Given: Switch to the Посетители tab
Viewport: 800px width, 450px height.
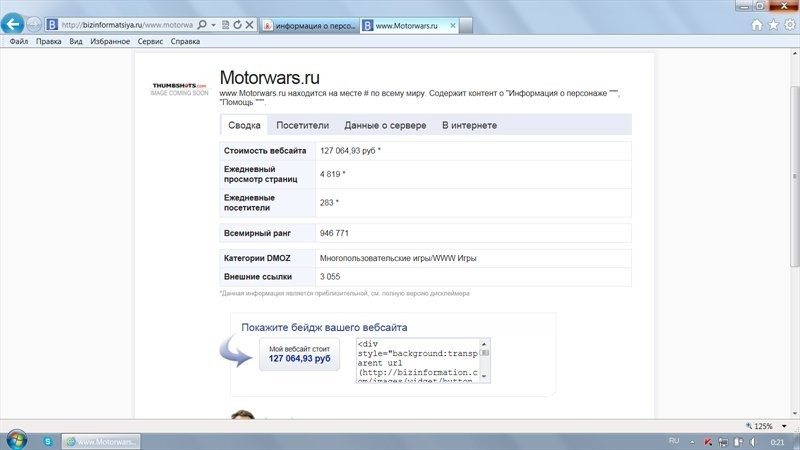Looking at the screenshot, I should [303, 125].
